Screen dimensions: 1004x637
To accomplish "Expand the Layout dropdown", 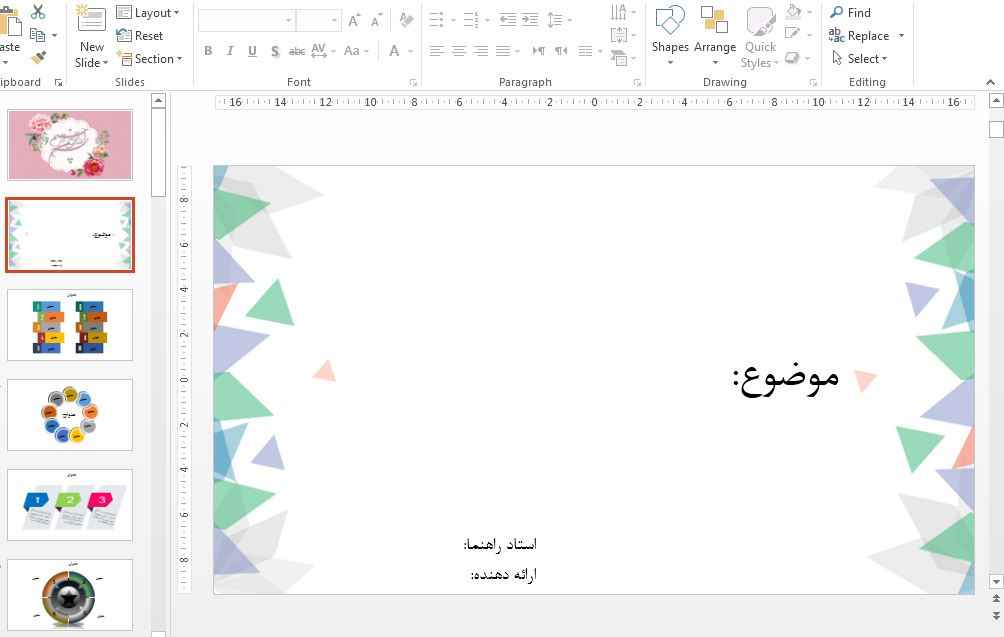I will coord(148,13).
